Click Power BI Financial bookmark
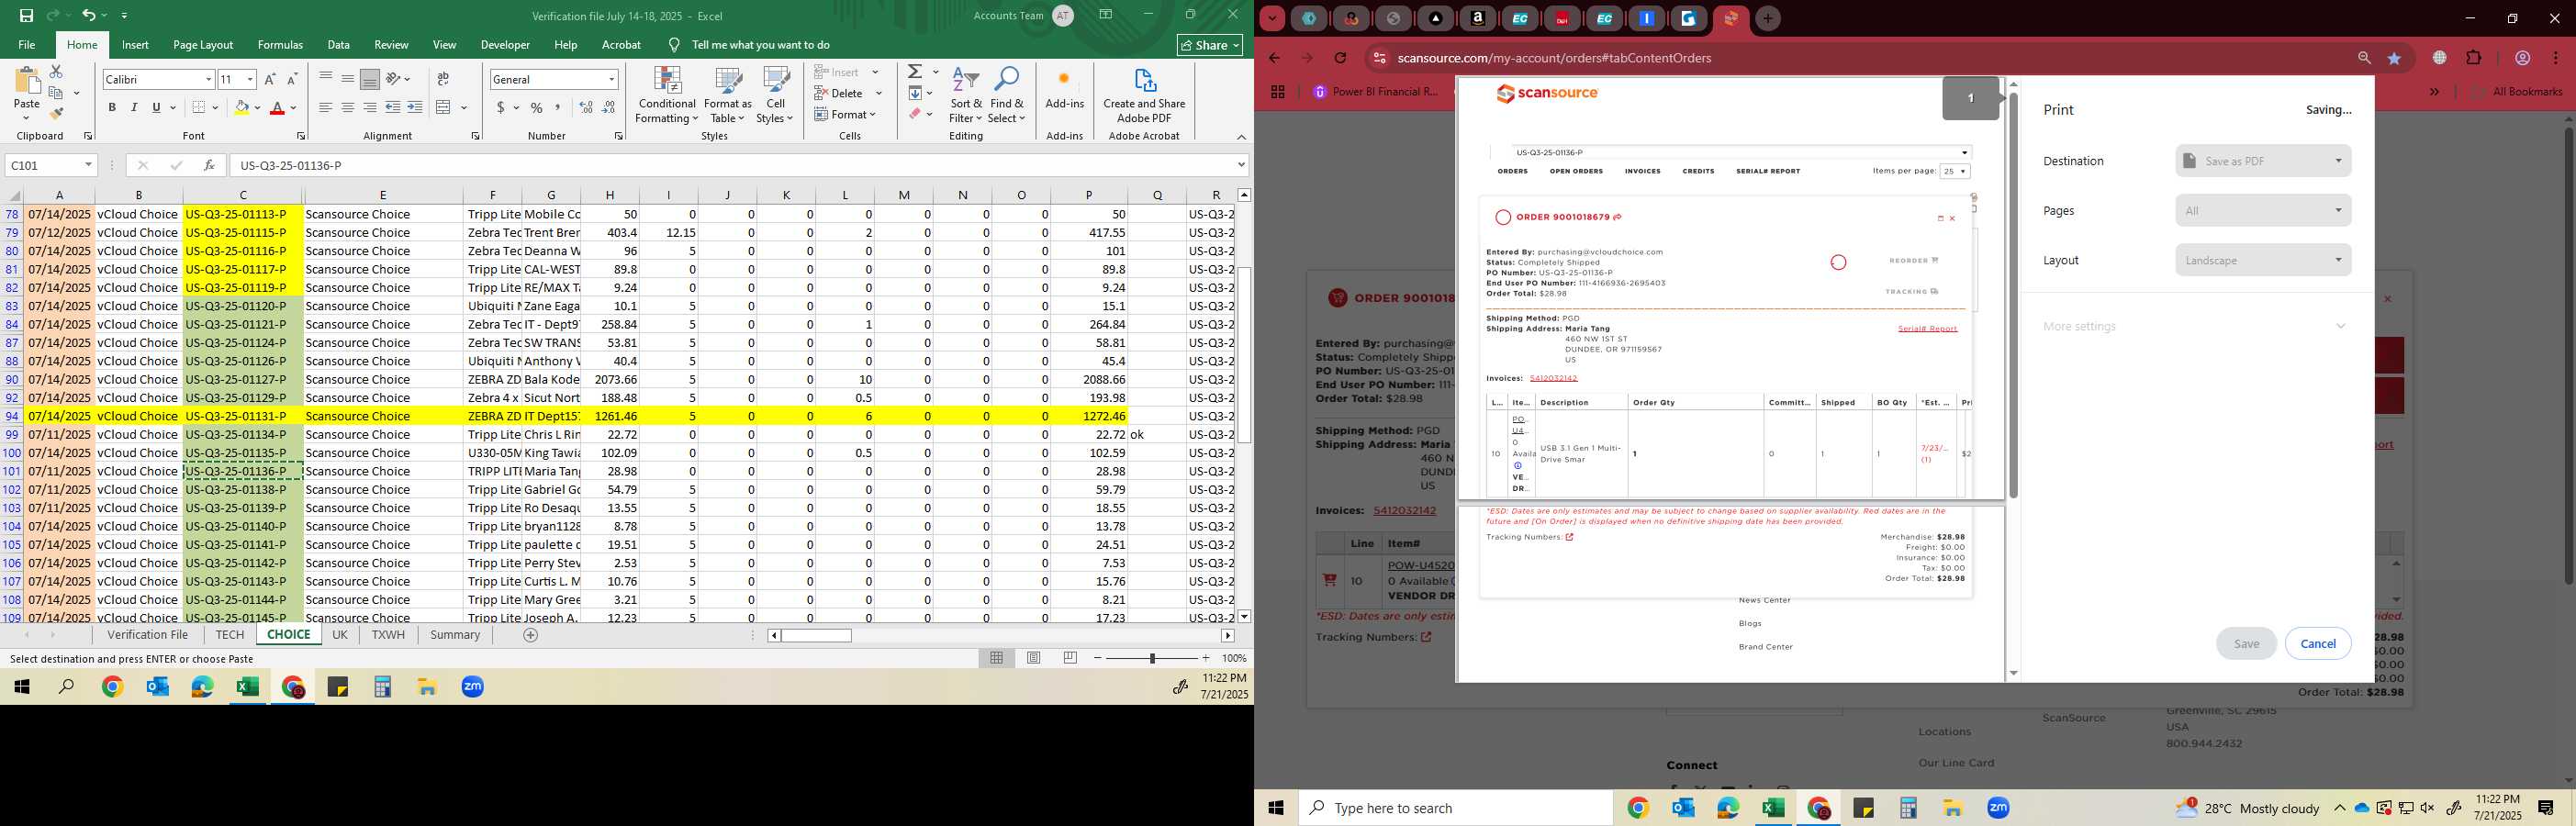This screenshot has height=826, width=2576. point(1376,91)
